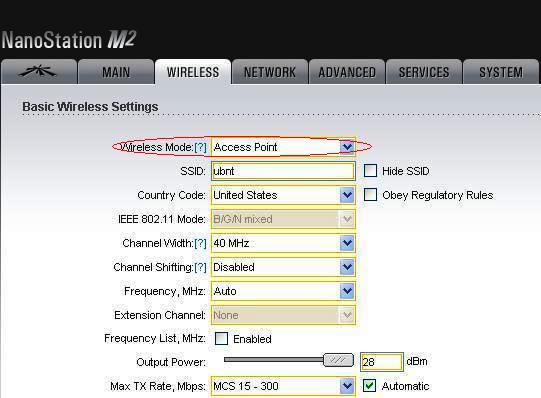Expand the Country Code dropdown
Image resolution: width=541 pixels, height=398 pixels.
pyautogui.click(x=283, y=195)
